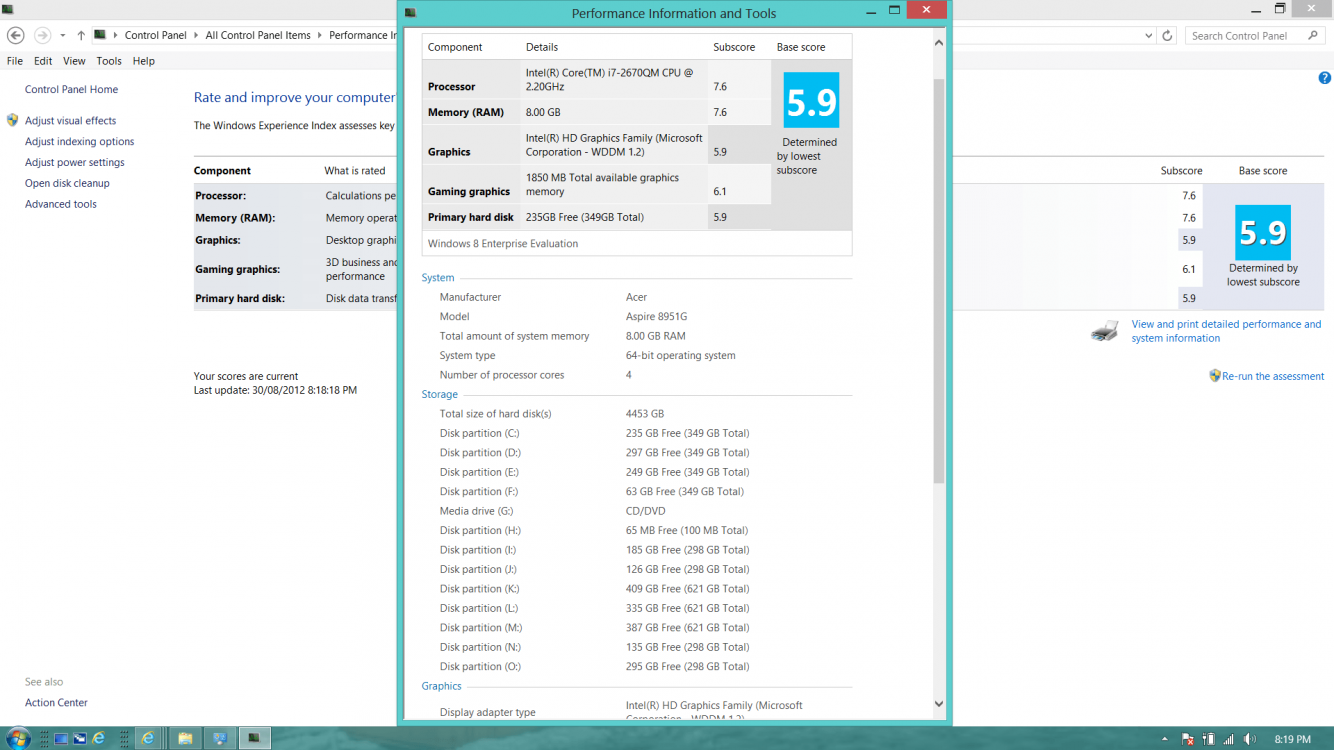Click the Forward arrow in Control Panel window
Screen dimensions: 1334x750
42,35
